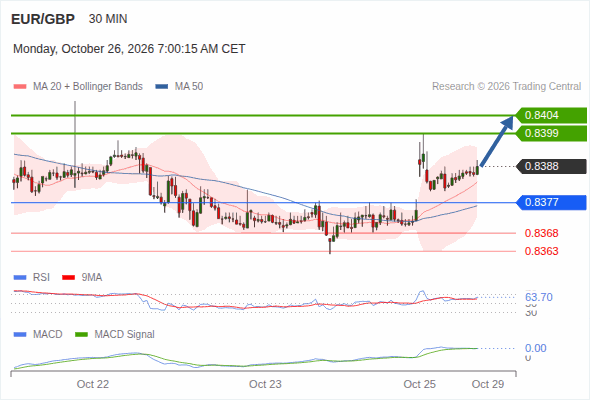The height and width of the screenshot is (400, 590).
Task: Click the MACD blue legend swatch
Action: coord(20,335)
